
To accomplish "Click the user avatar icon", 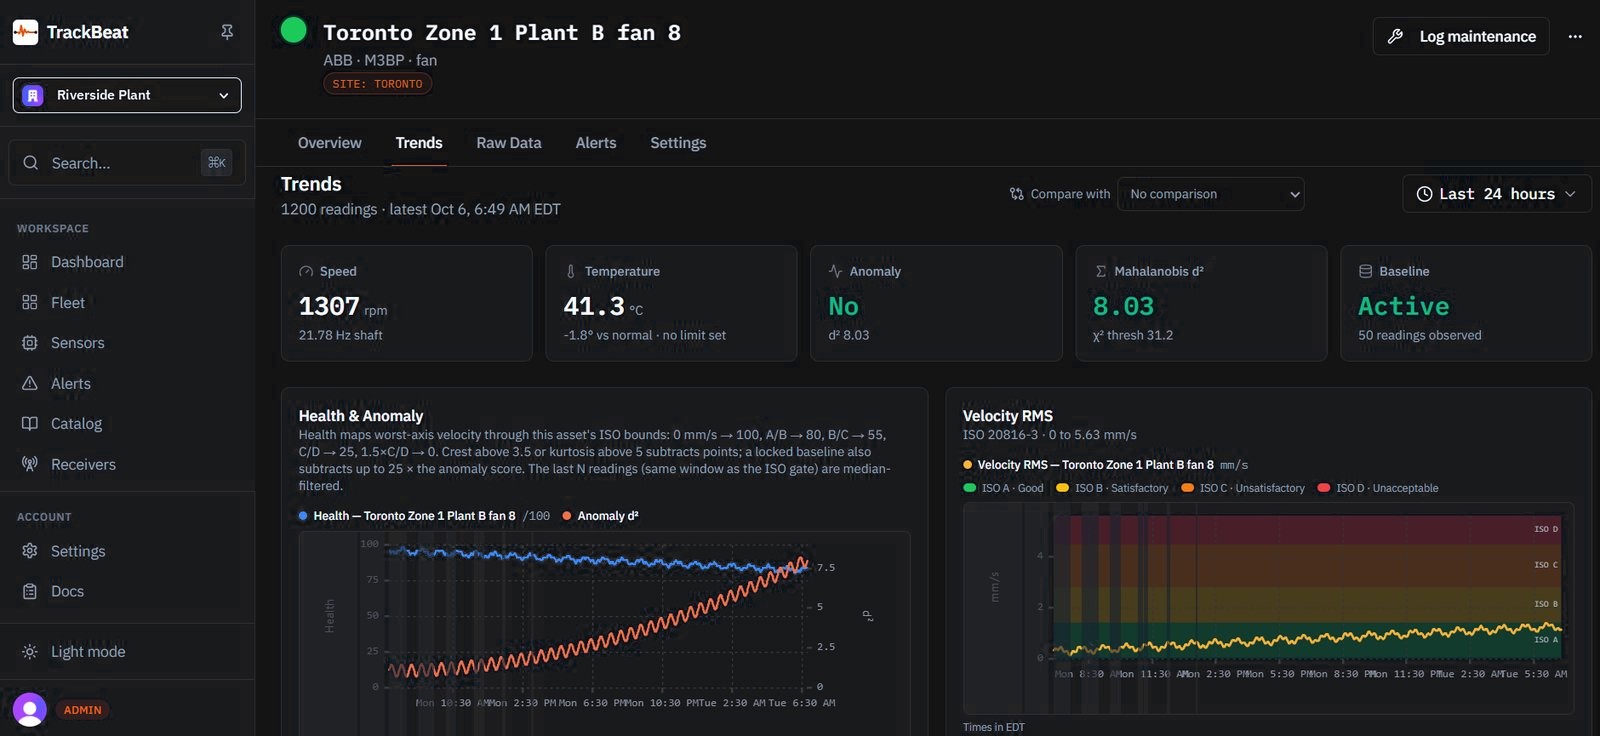I will (x=30, y=710).
